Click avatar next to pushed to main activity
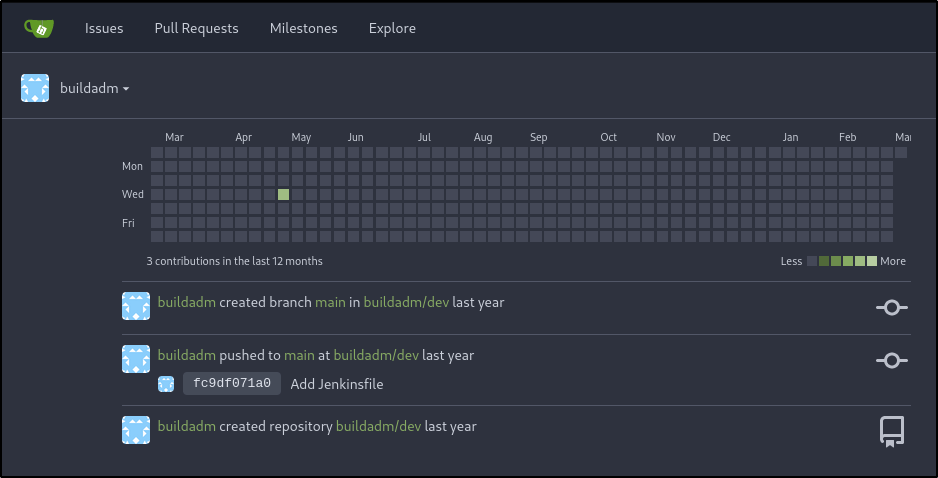 click(x=136, y=359)
